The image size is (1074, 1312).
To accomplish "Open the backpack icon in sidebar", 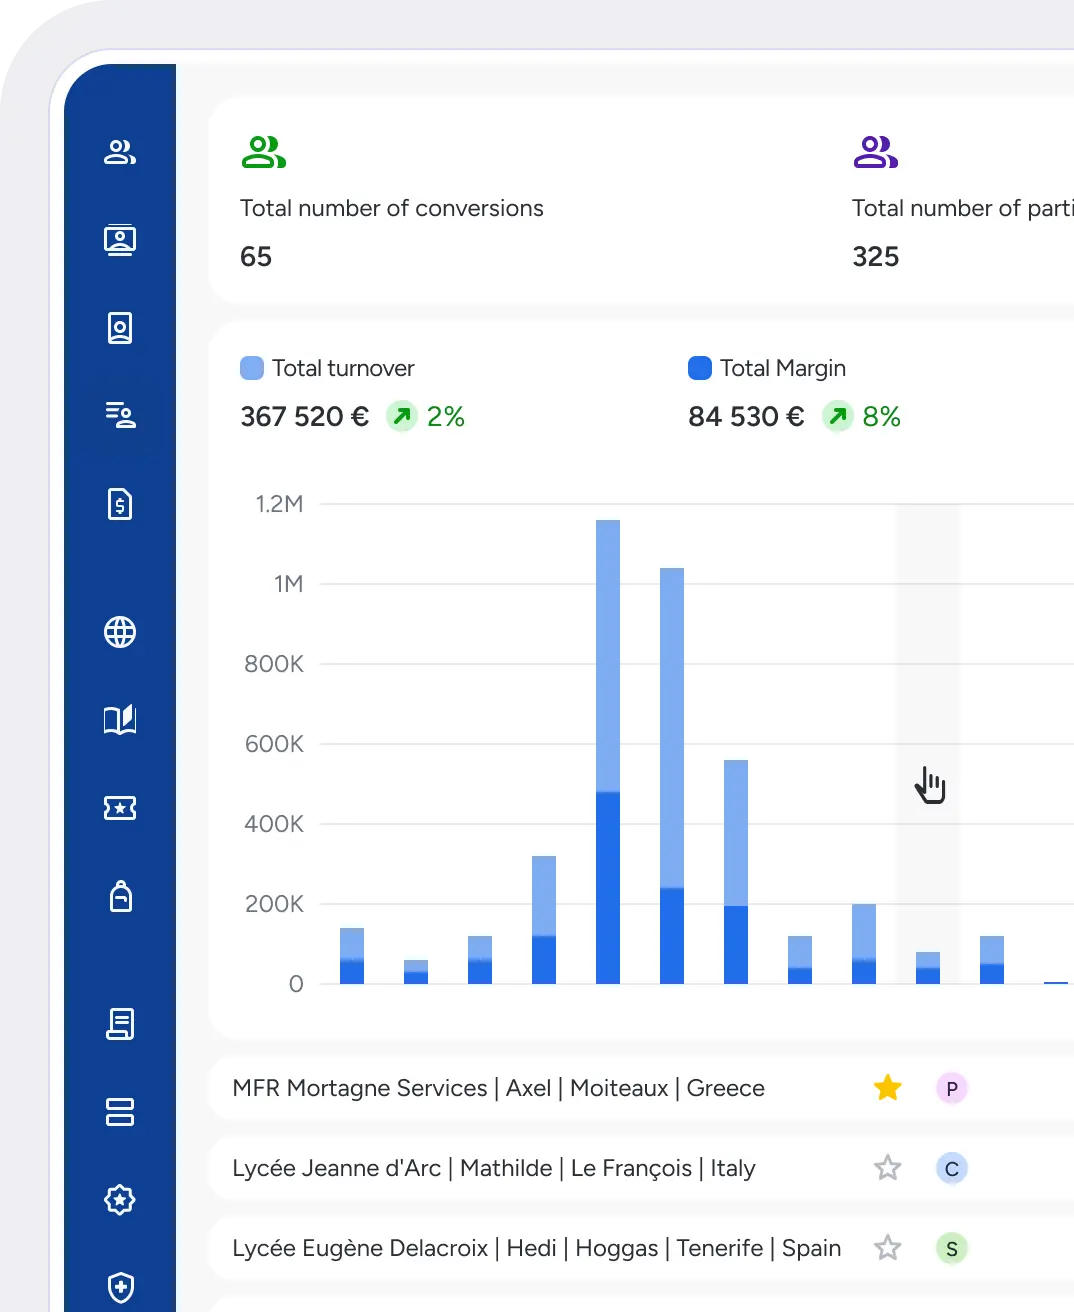I will pyautogui.click(x=120, y=896).
